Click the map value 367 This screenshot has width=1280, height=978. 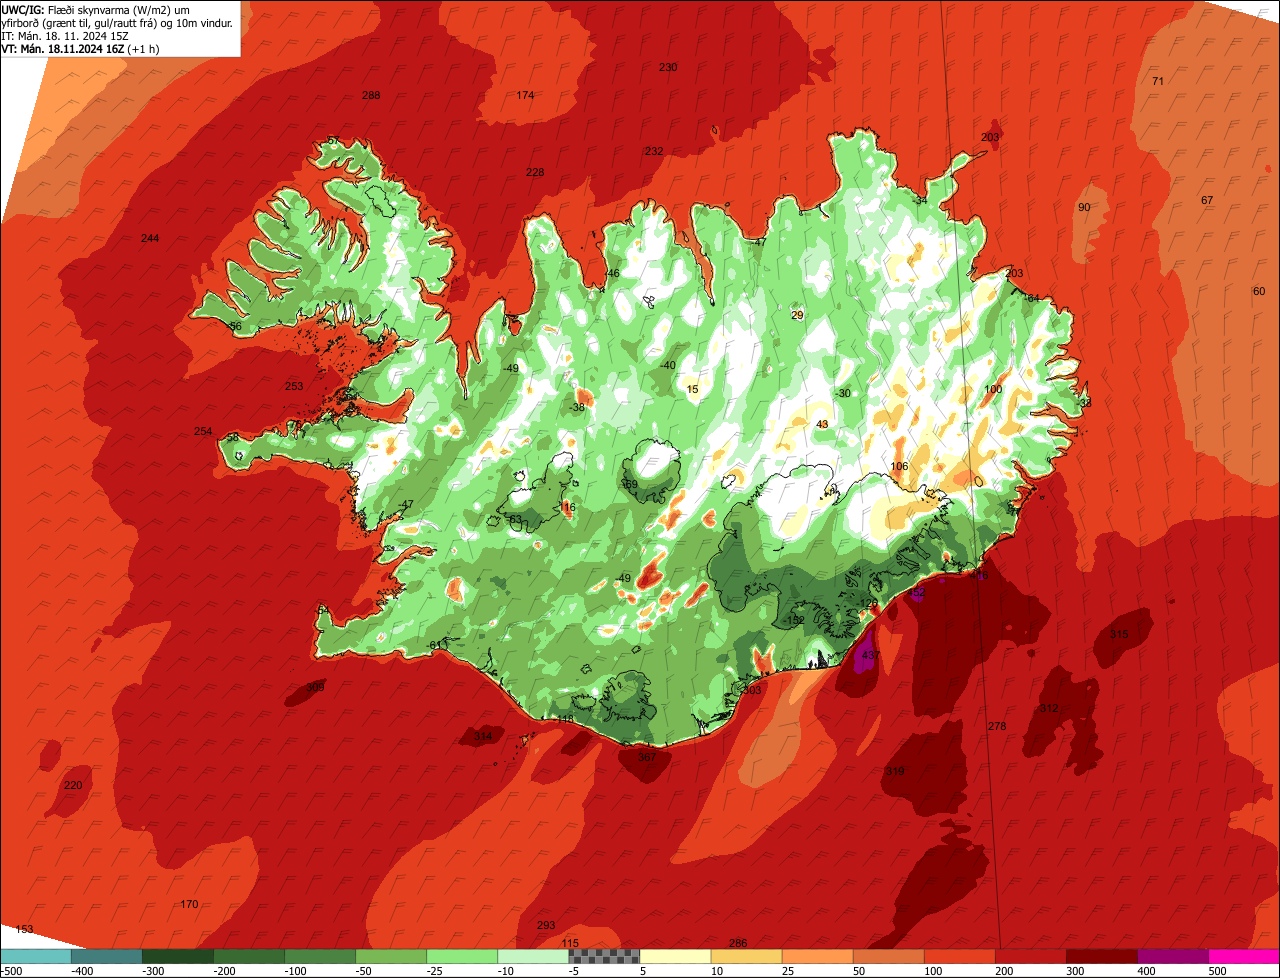tap(647, 757)
